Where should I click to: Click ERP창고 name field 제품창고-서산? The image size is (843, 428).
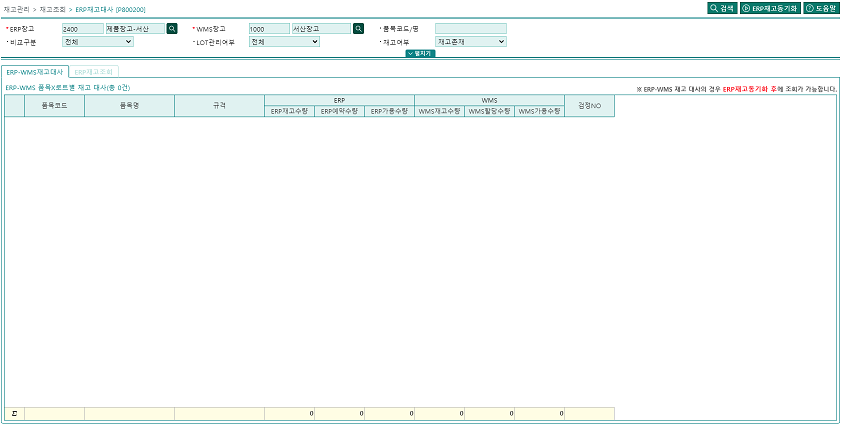coord(135,28)
